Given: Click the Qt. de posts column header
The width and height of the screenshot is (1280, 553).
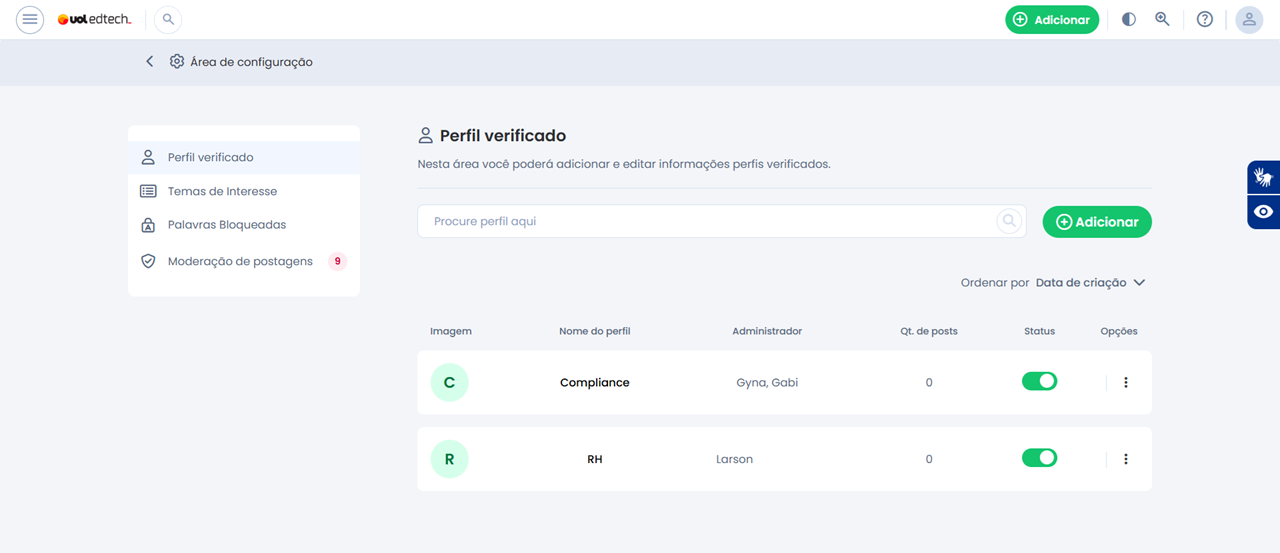Looking at the screenshot, I should 929,331.
